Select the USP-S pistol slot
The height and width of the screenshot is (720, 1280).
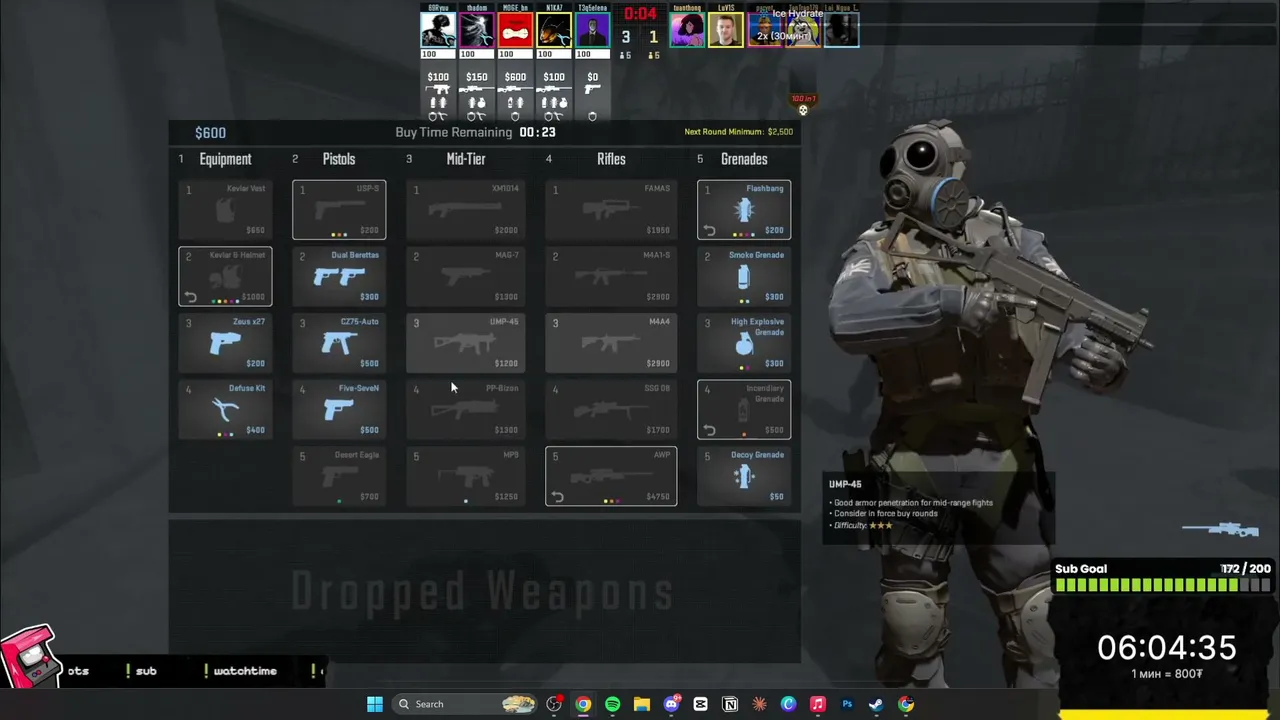coord(339,210)
